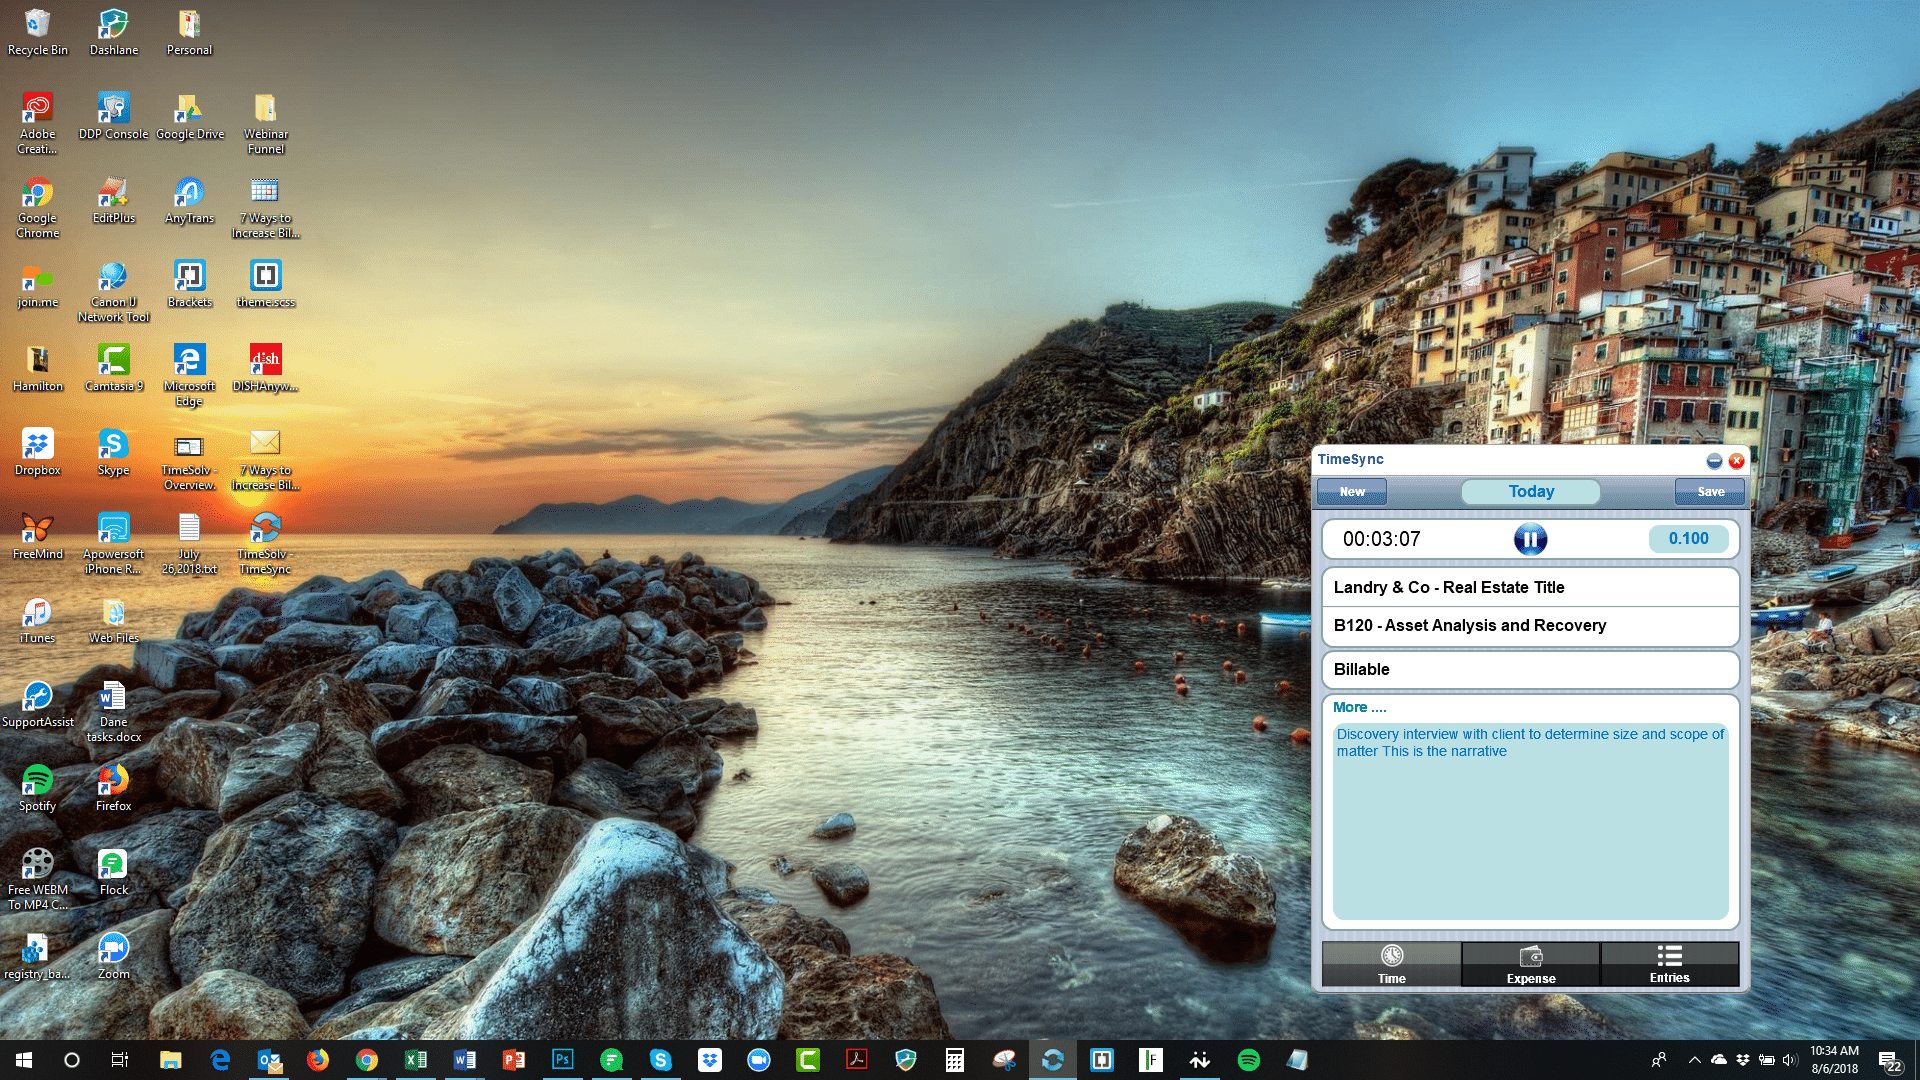Switch to the Entries tab
1920x1080 pixels.
pos(1669,964)
